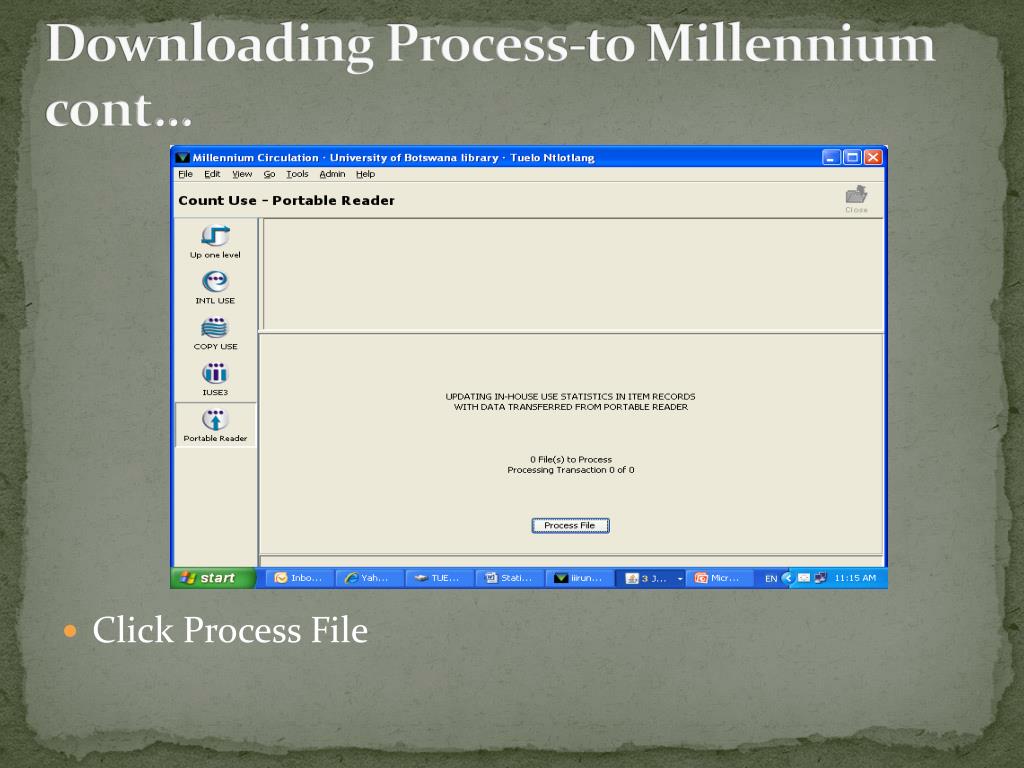Open the Admin menu
This screenshot has width=1024, height=768.
coord(332,174)
